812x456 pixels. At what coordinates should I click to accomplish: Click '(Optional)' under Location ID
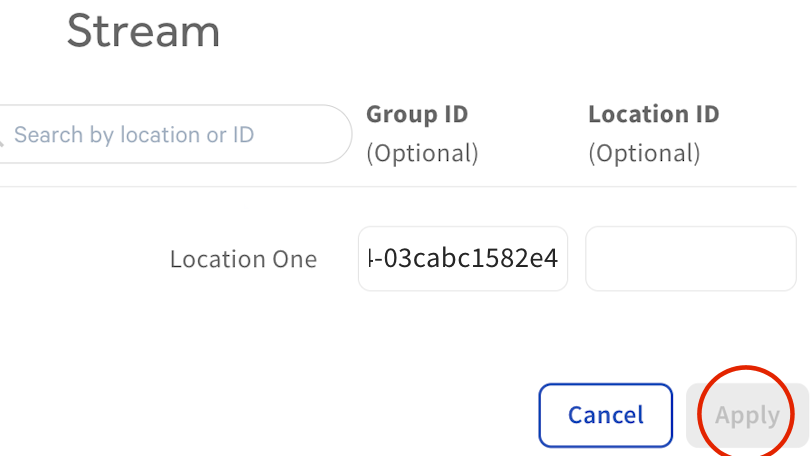point(644,153)
